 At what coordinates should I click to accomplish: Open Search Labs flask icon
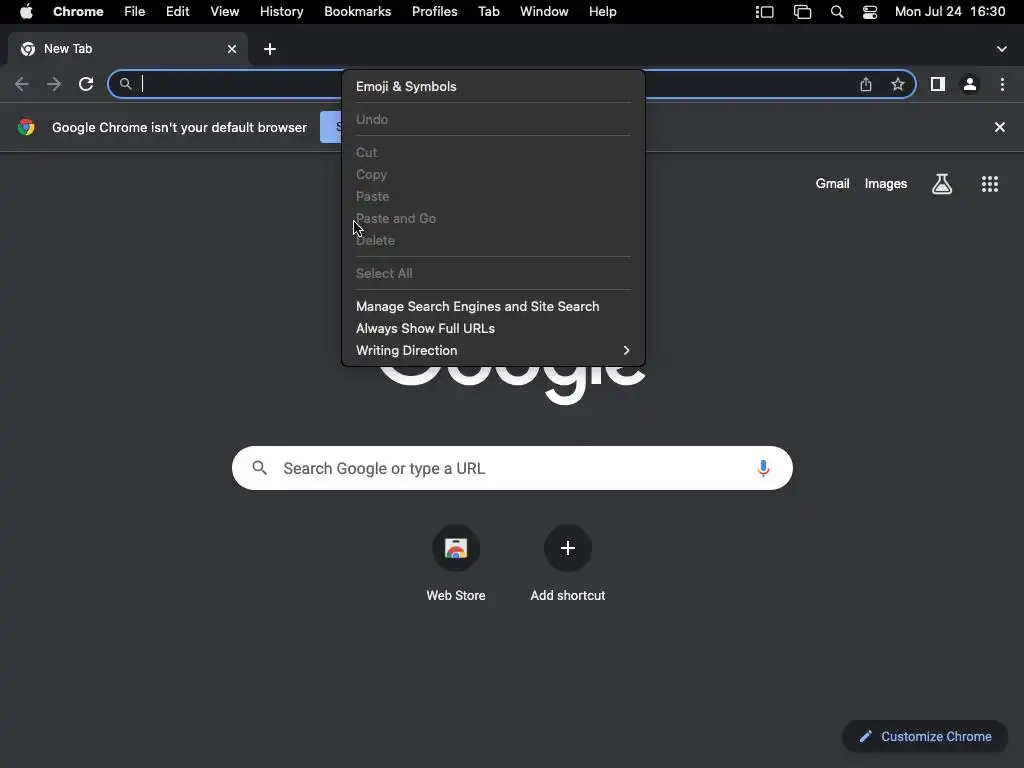[x=941, y=184]
